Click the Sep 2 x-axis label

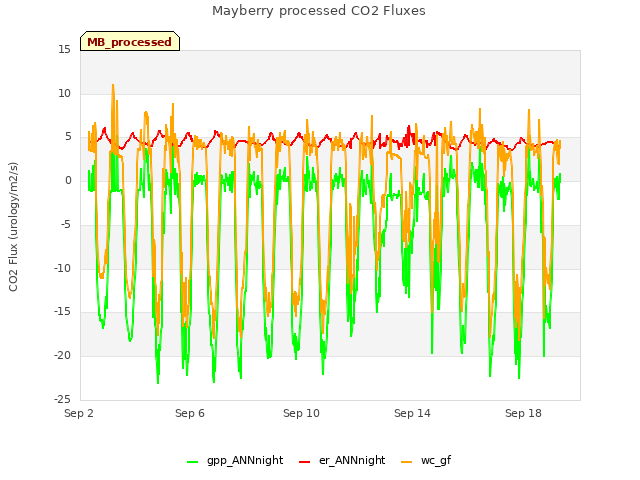[x=79, y=413]
